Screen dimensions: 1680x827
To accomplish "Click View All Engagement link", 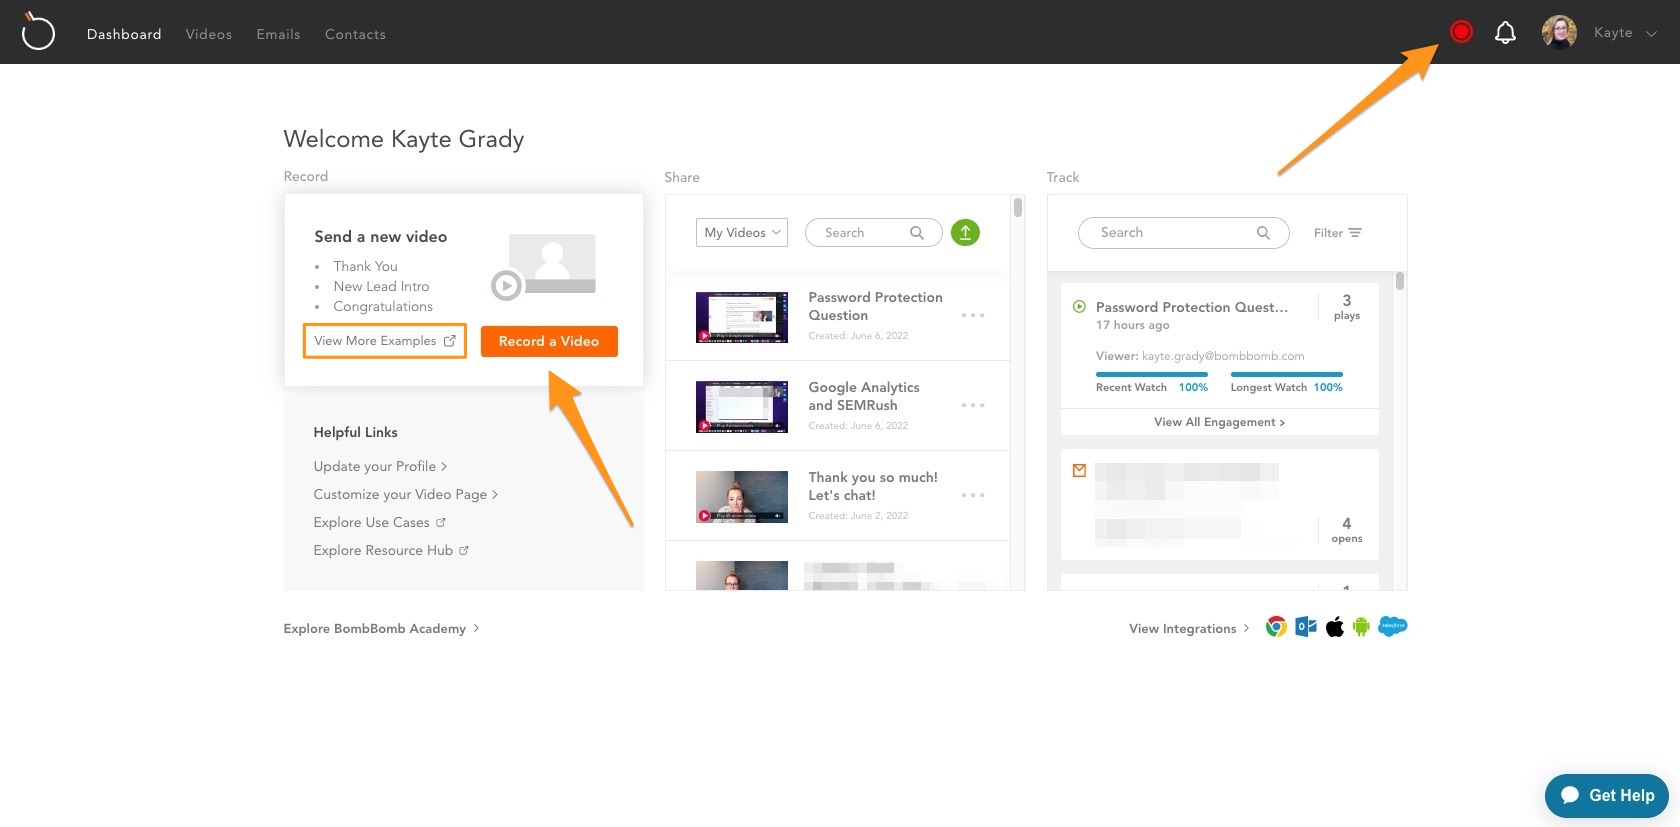I will pos(1219,422).
